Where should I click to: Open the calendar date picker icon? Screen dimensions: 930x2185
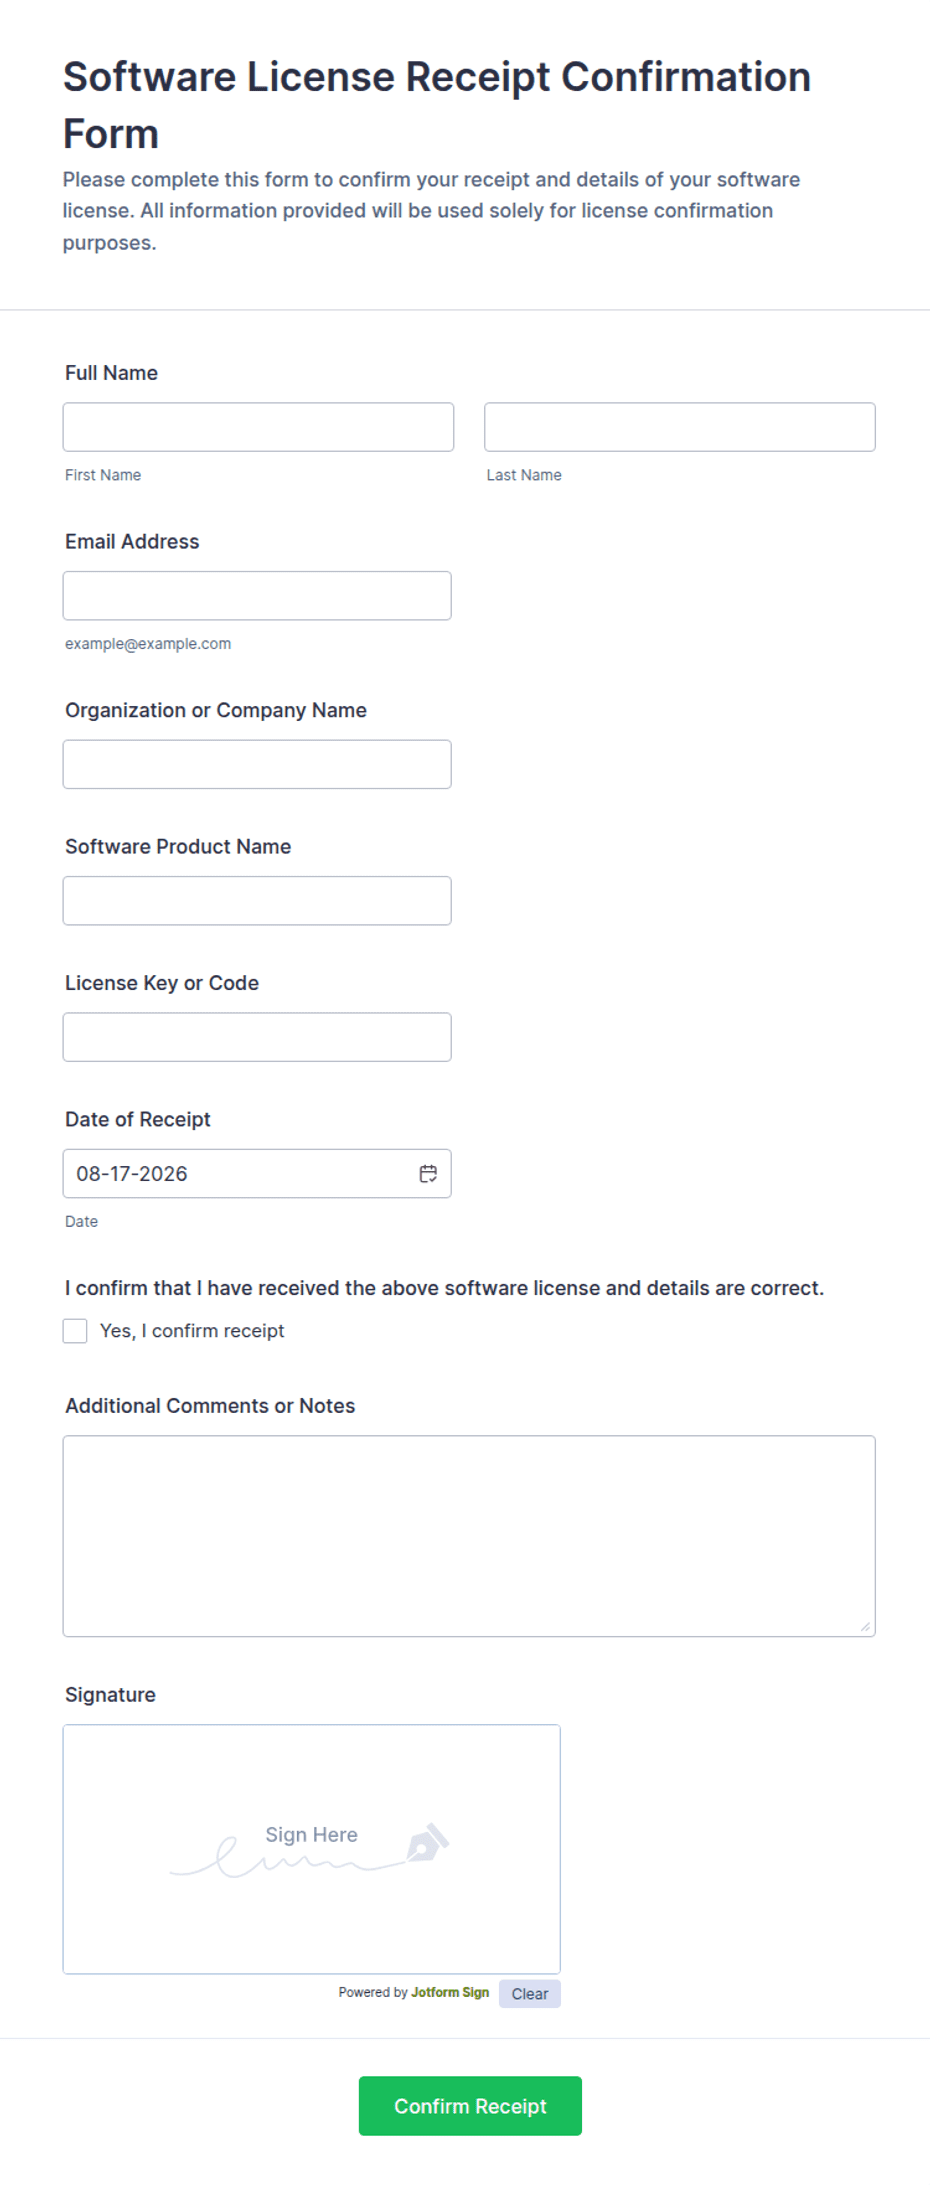428,1174
